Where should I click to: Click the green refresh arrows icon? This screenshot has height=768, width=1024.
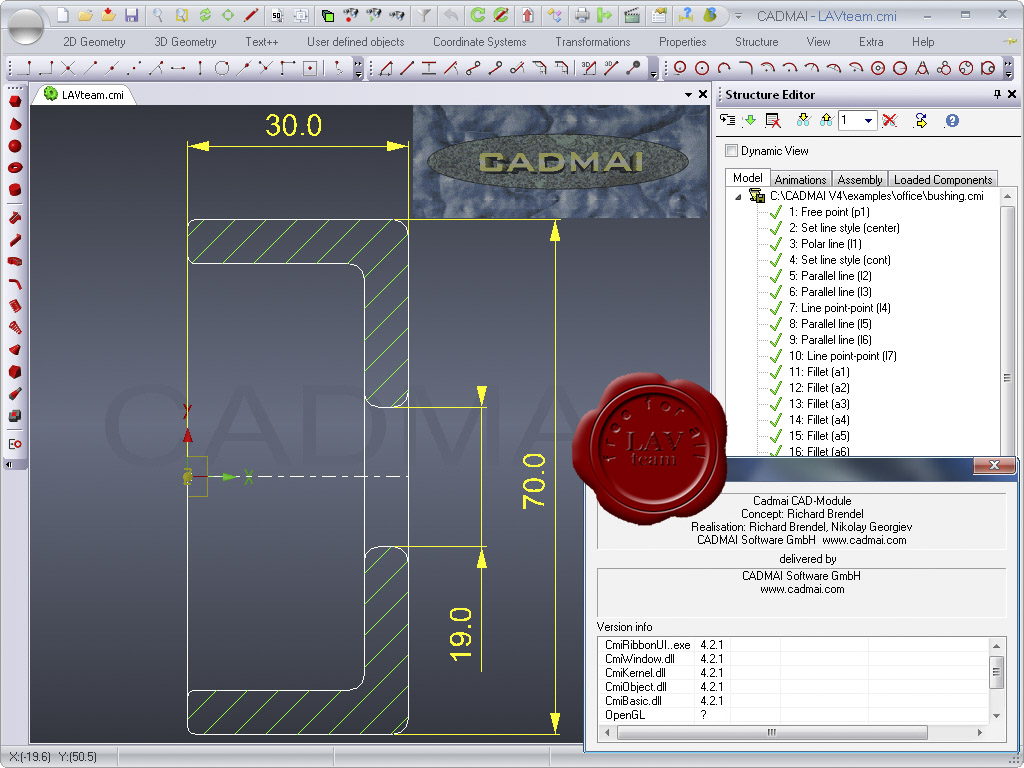pyautogui.click(x=205, y=15)
